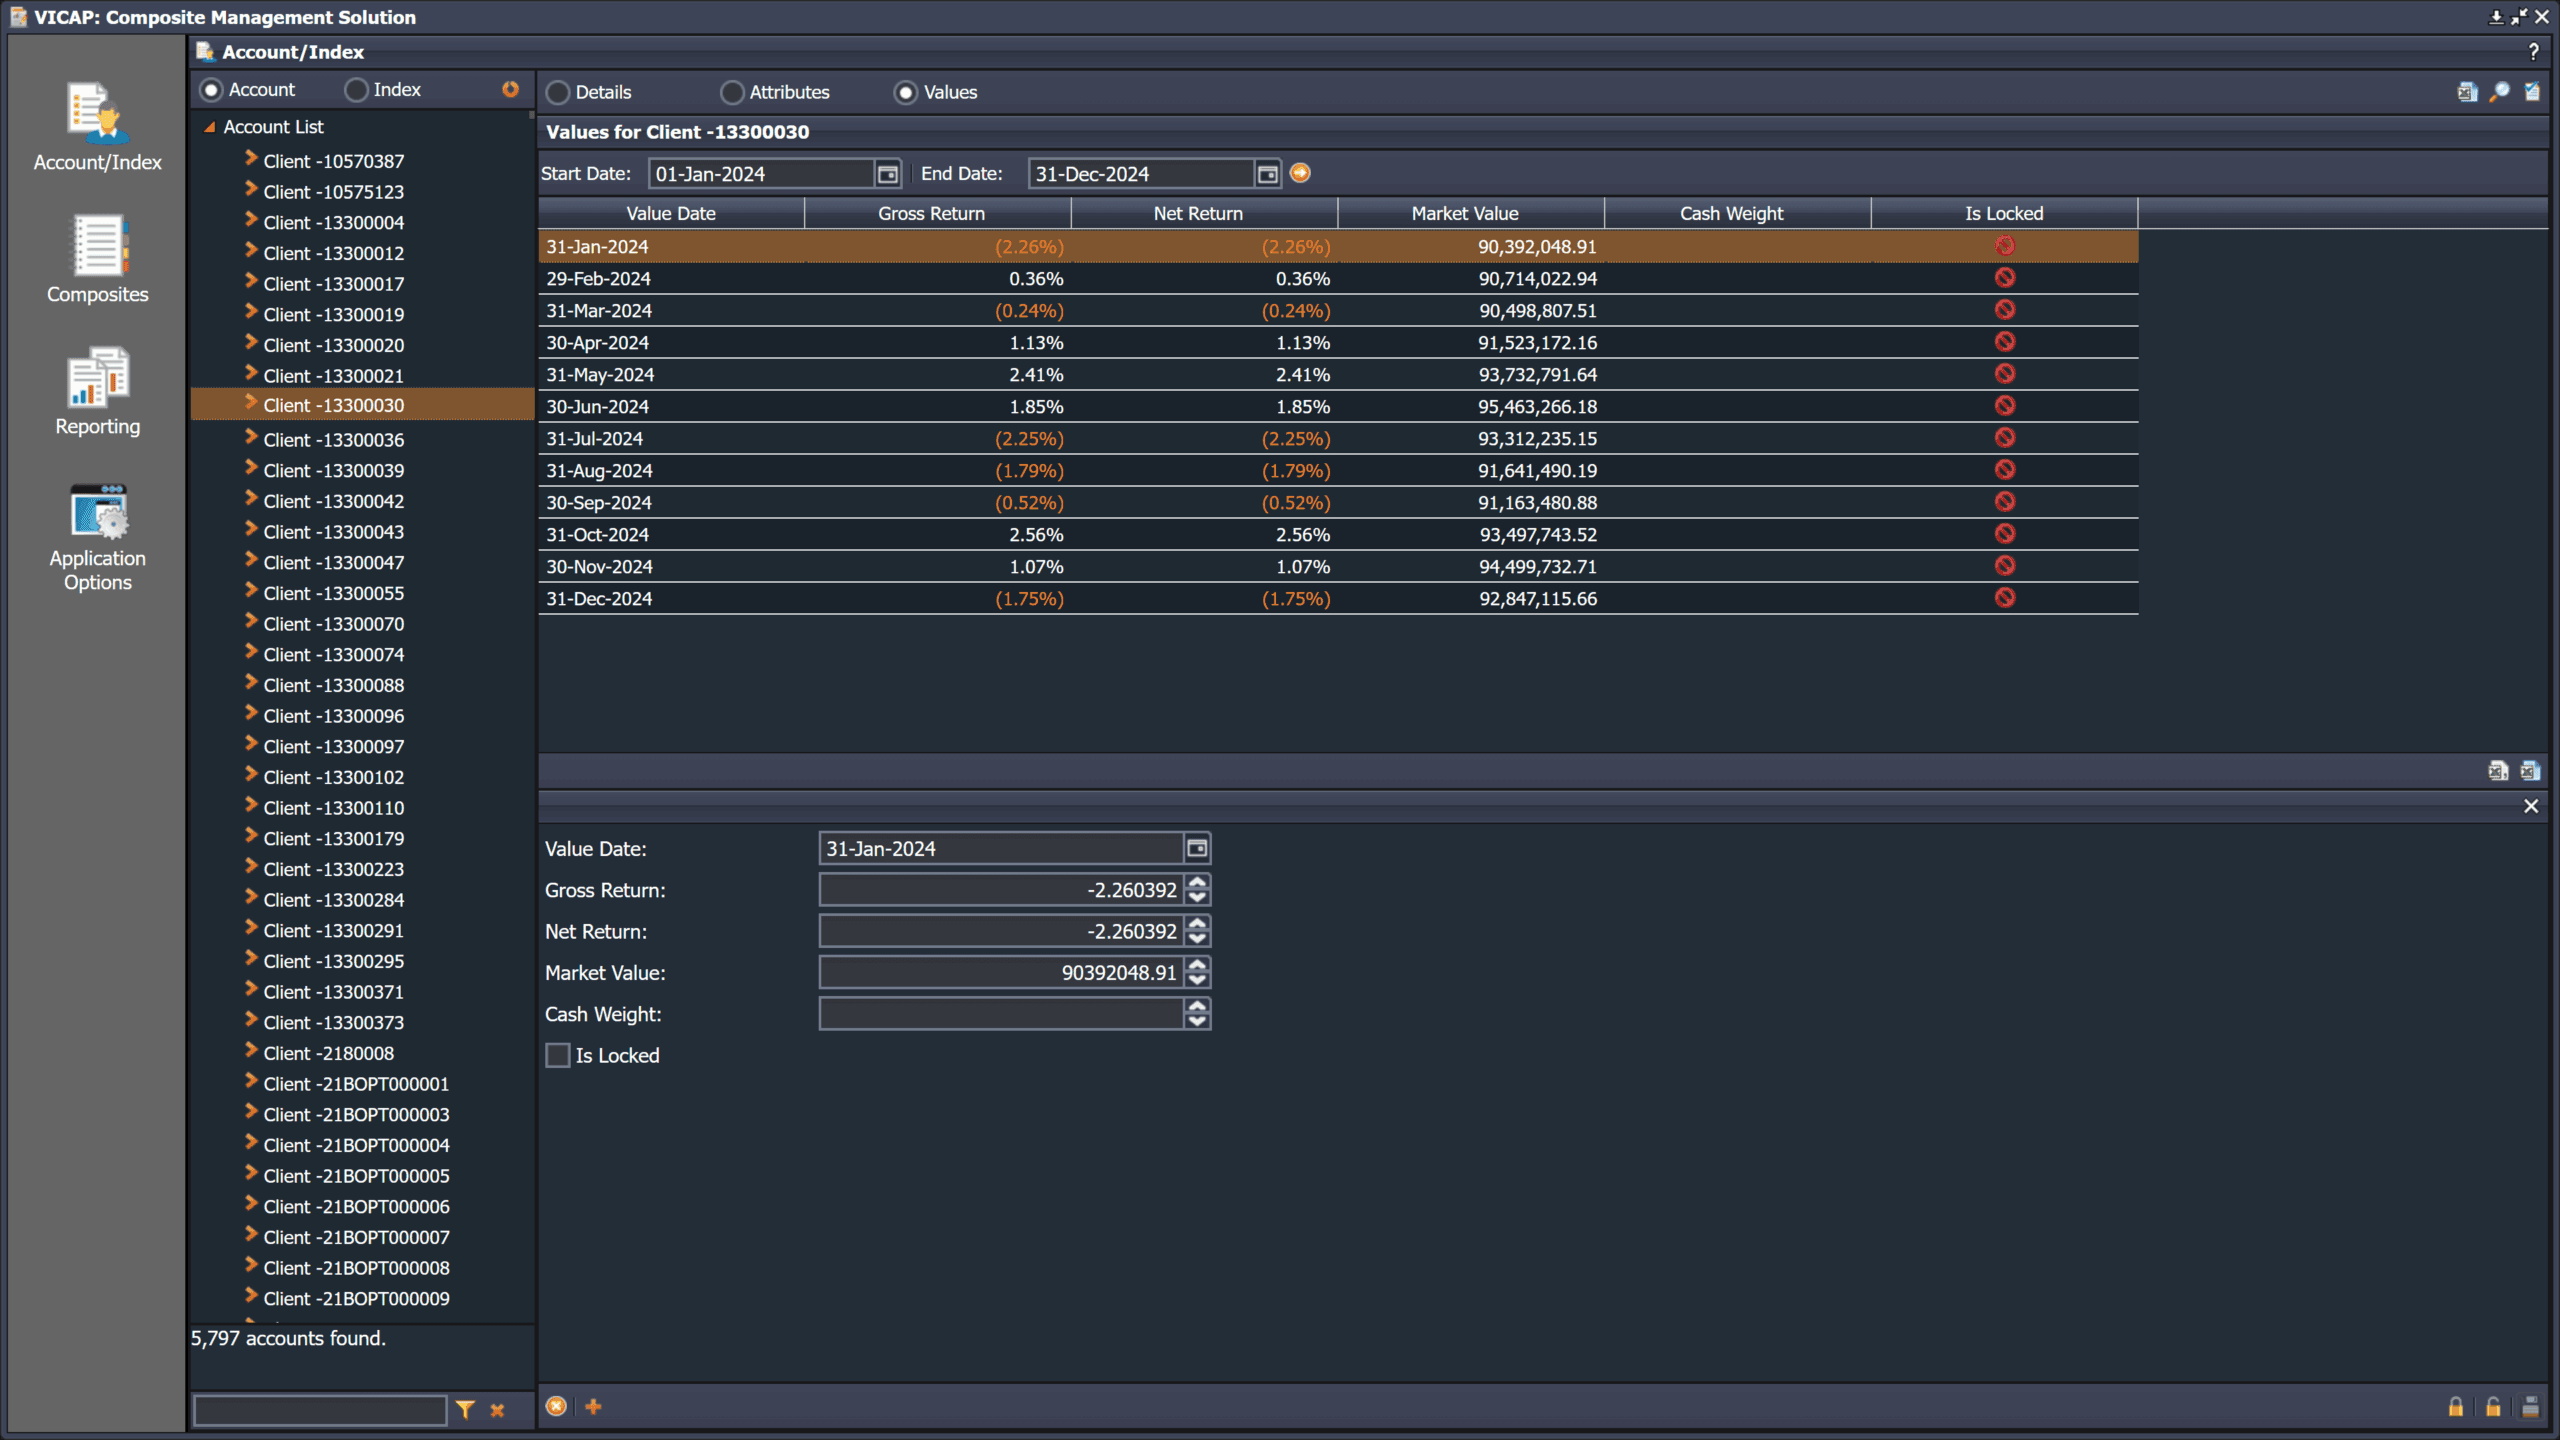
Task: Open the Account/Index sidebar module
Action: 97,127
